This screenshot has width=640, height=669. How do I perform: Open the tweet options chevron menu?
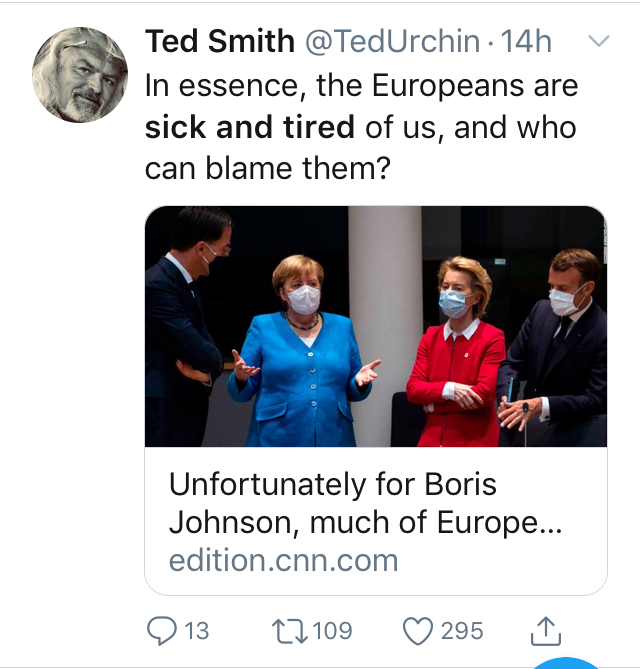pos(599,41)
